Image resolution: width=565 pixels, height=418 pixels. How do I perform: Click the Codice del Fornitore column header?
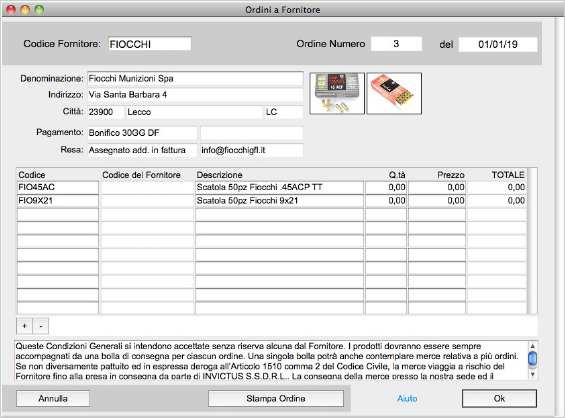[141, 175]
